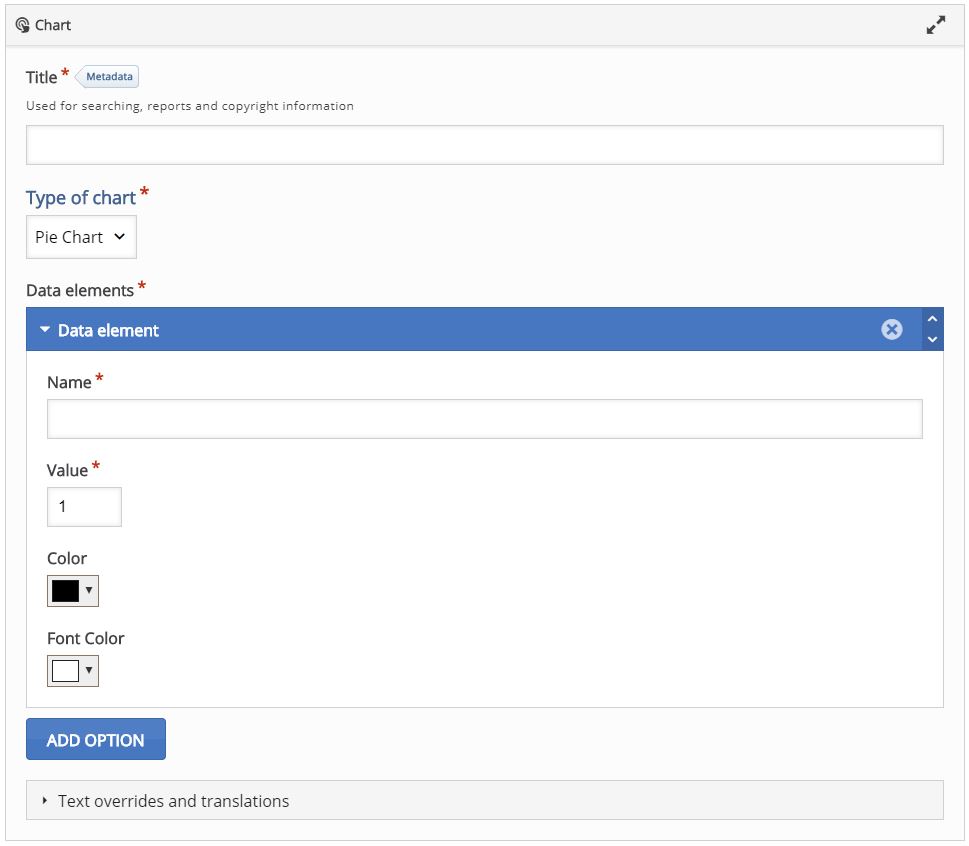Click the fullscreen expand arrows icon
The height and width of the screenshot is (846, 969).
[x=936, y=25]
